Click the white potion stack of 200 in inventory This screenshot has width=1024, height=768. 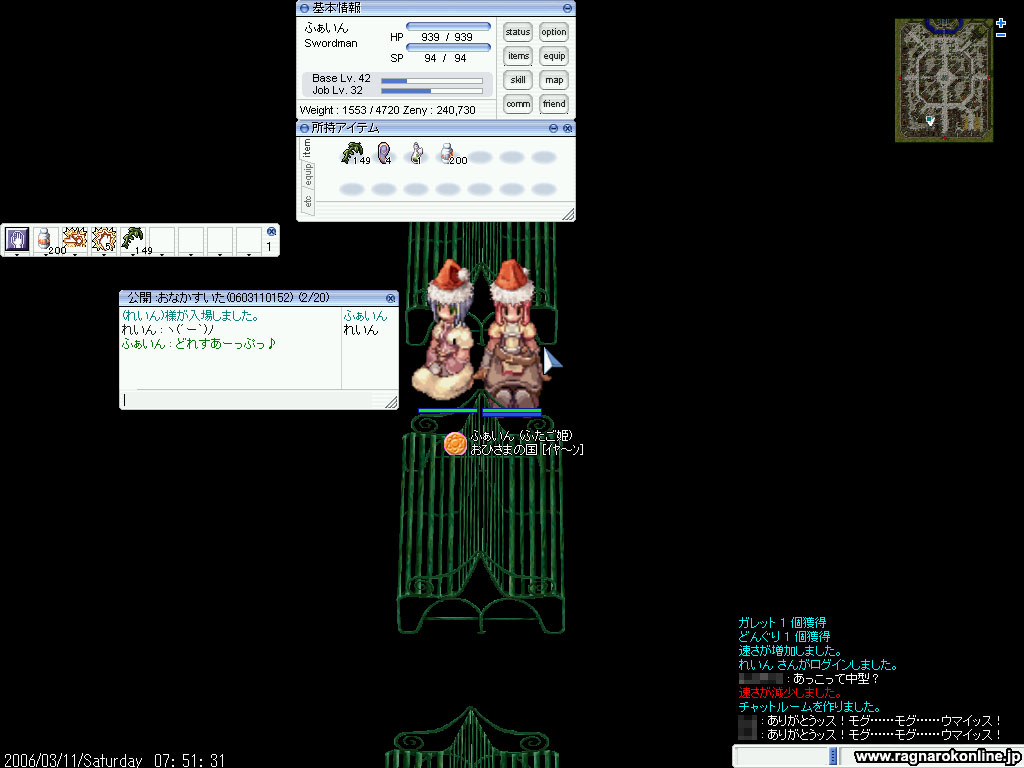click(448, 153)
